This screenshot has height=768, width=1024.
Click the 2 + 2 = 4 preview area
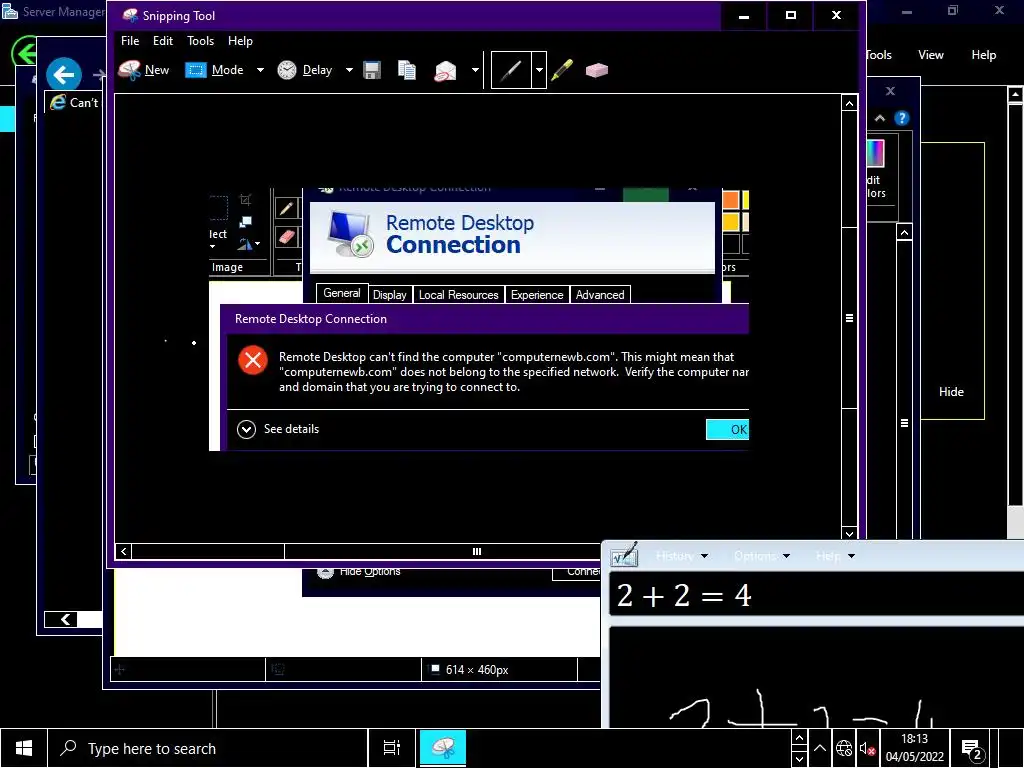(x=816, y=595)
